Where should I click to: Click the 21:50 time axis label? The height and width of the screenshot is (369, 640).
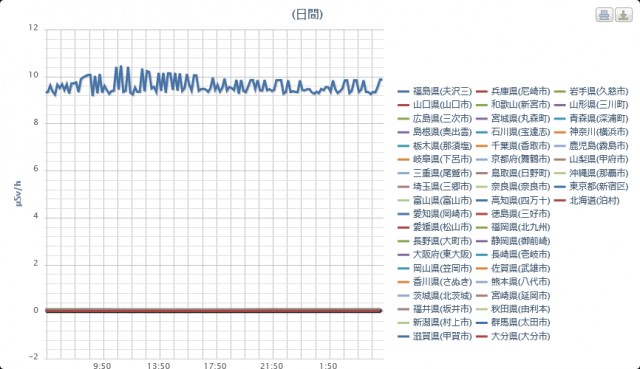pos(271,366)
